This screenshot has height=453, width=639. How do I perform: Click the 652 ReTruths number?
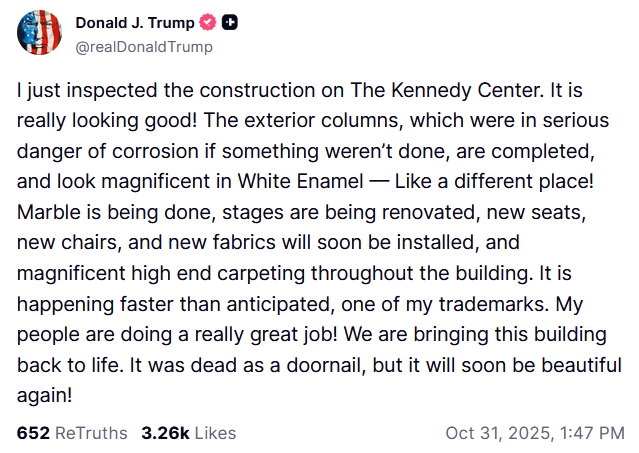tap(33, 433)
